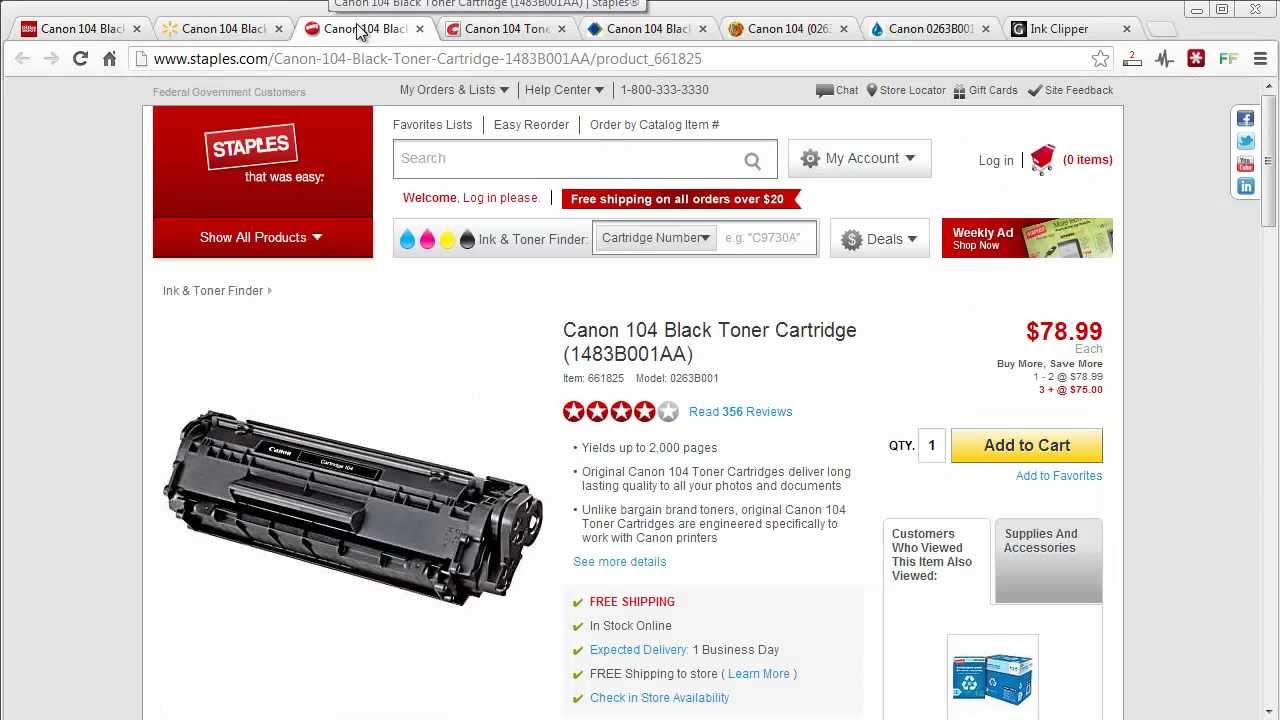
Task: Open the shopping cart icon
Action: click(x=1043, y=159)
